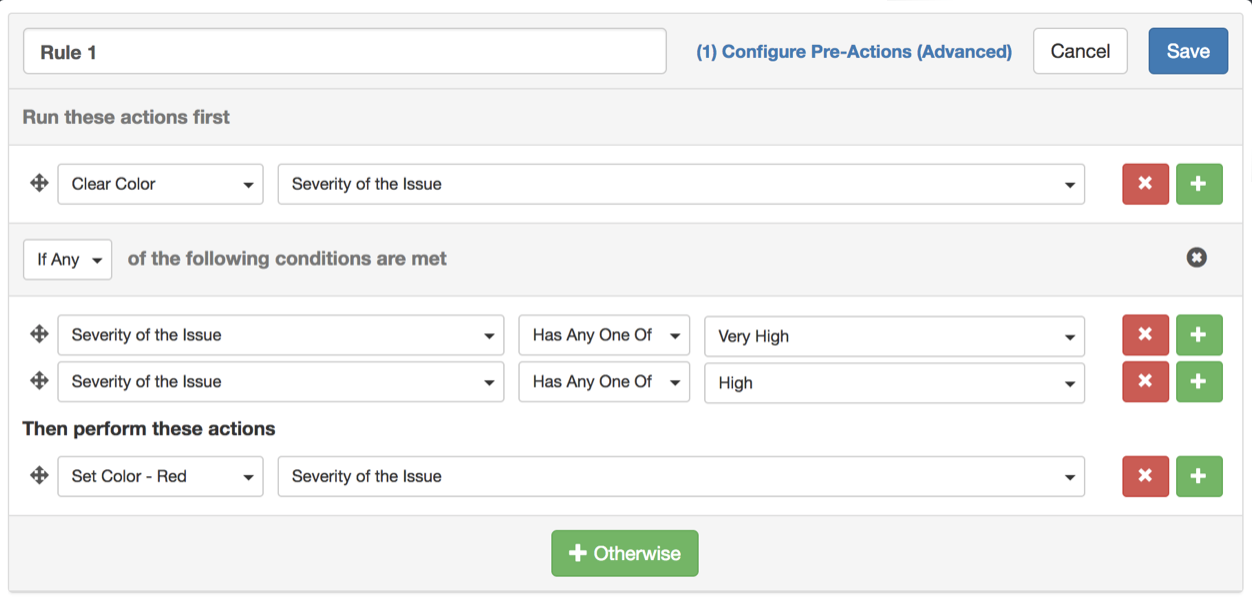
Task: Open the Has Any One Of operator for the High row
Action: tap(604, 382)
